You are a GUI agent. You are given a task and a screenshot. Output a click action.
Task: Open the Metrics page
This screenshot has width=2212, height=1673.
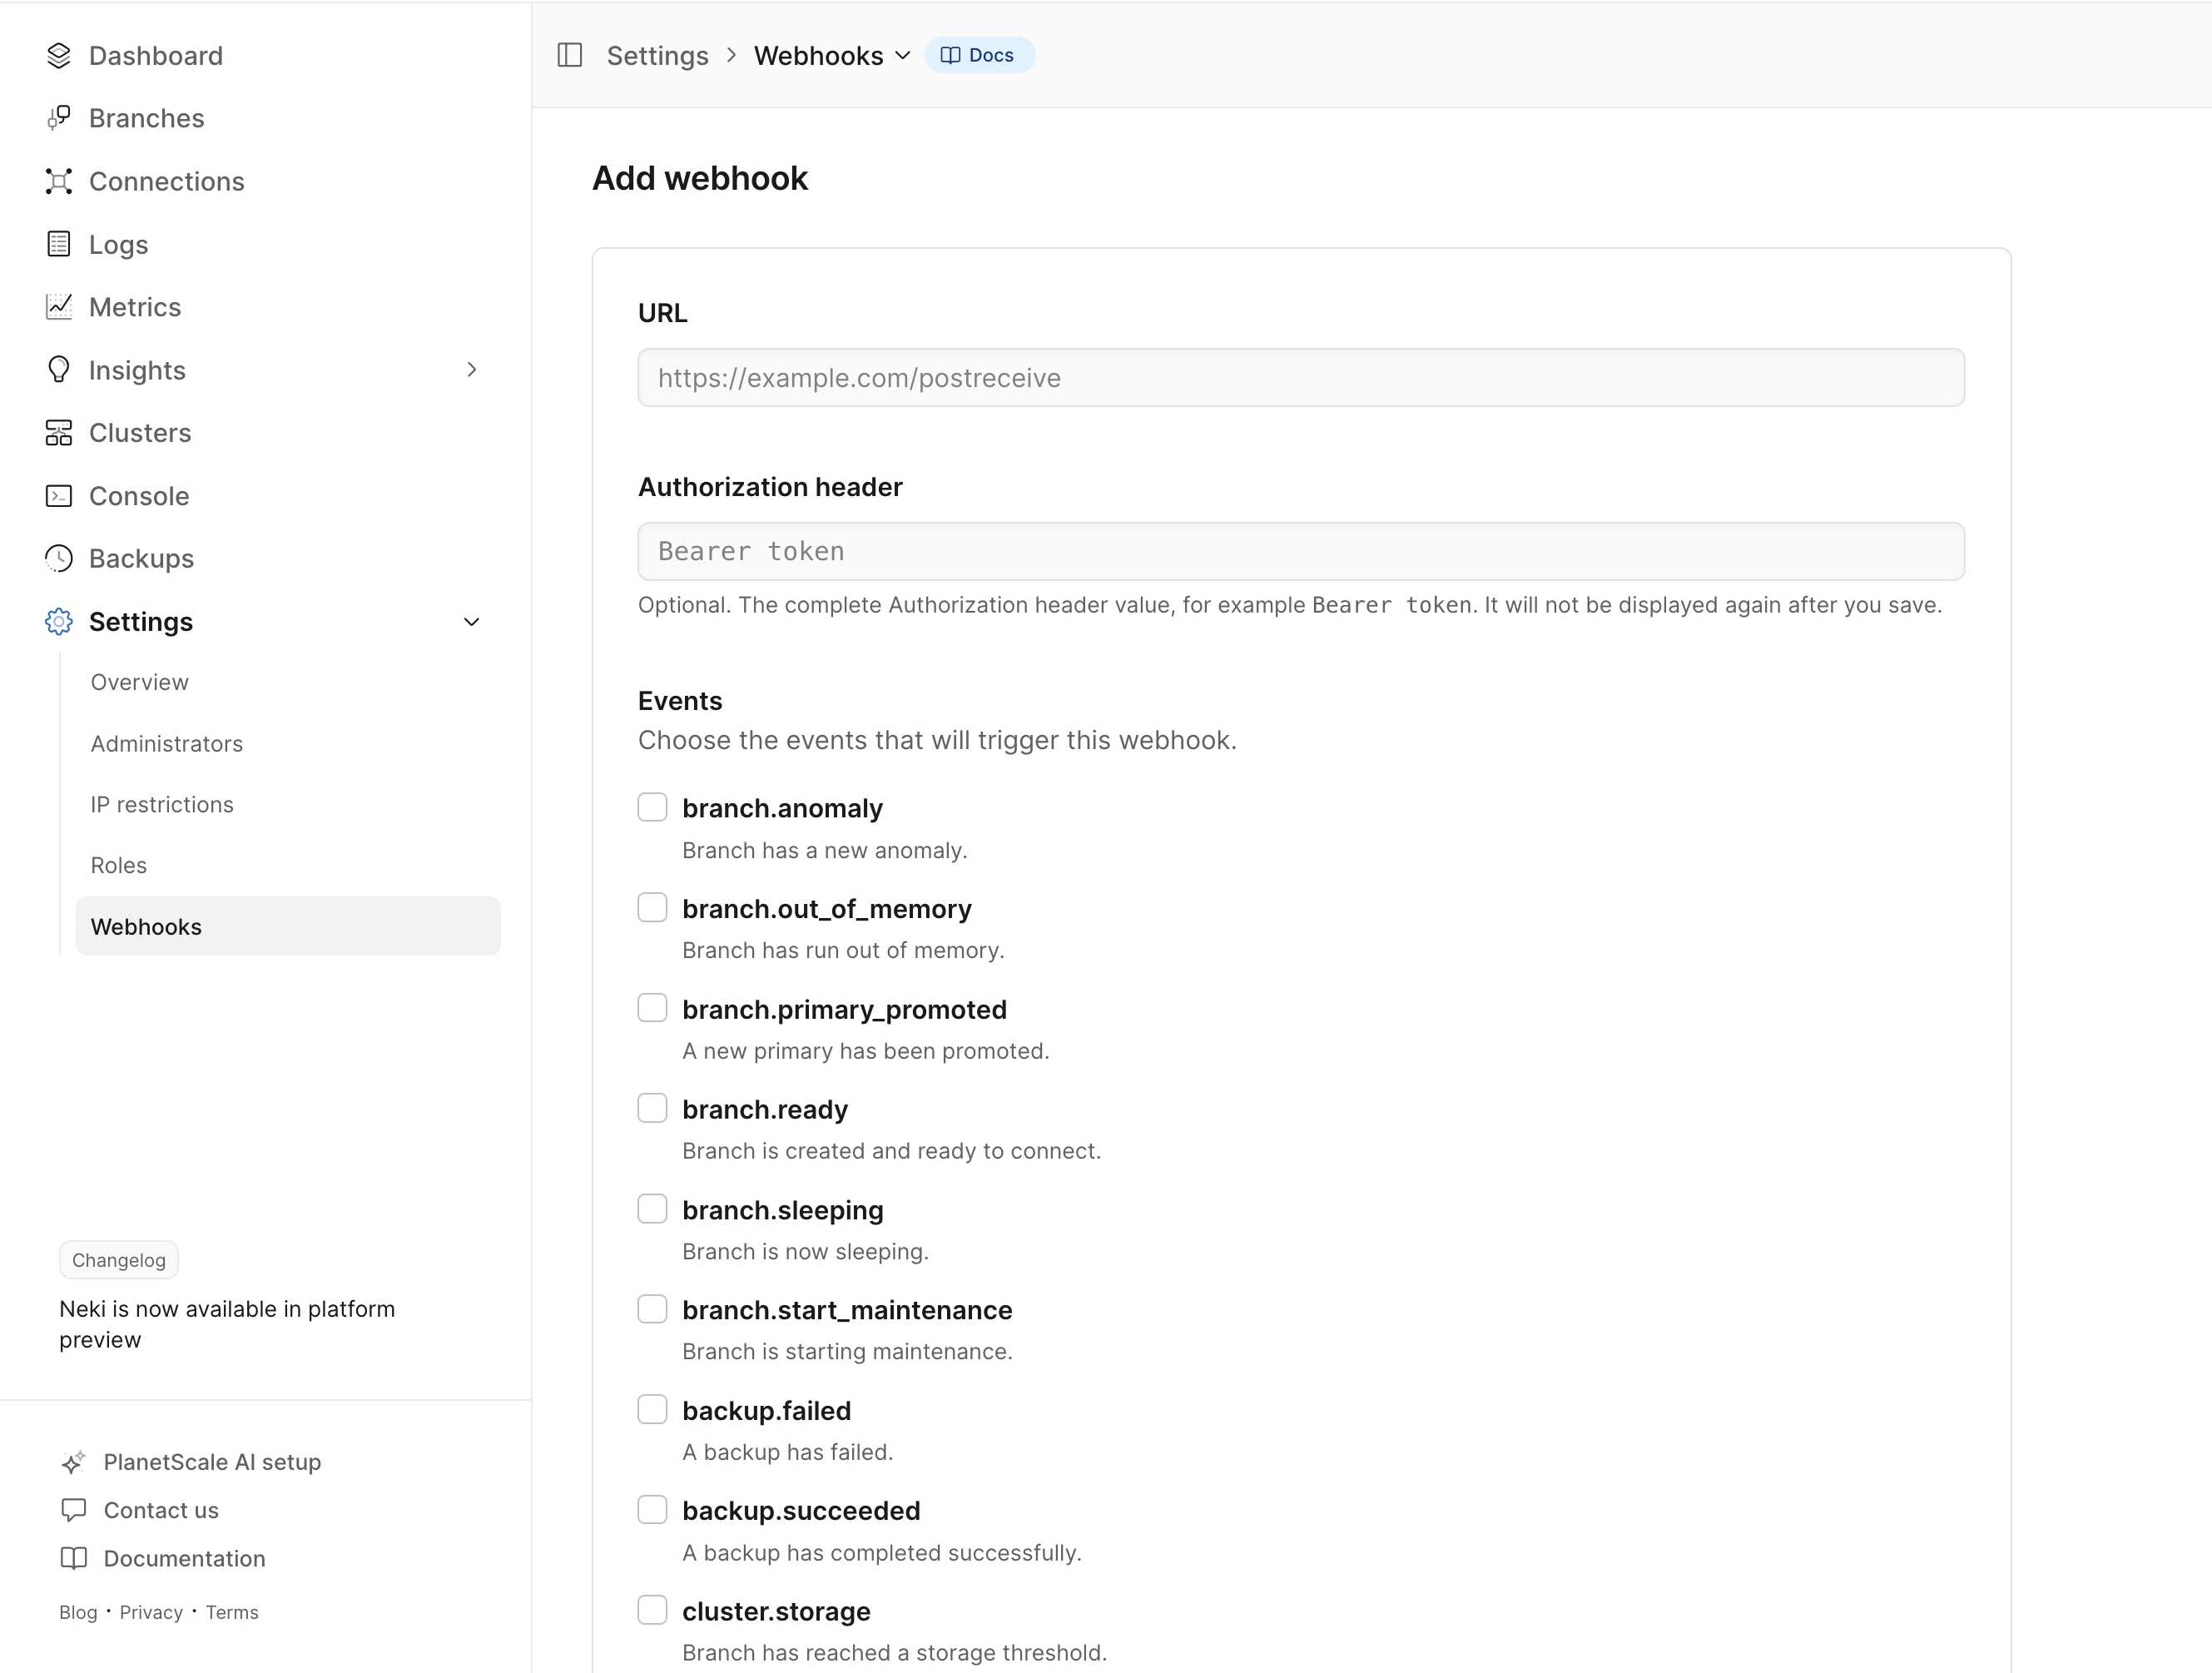pyautogui.click(x=135, y=307)
